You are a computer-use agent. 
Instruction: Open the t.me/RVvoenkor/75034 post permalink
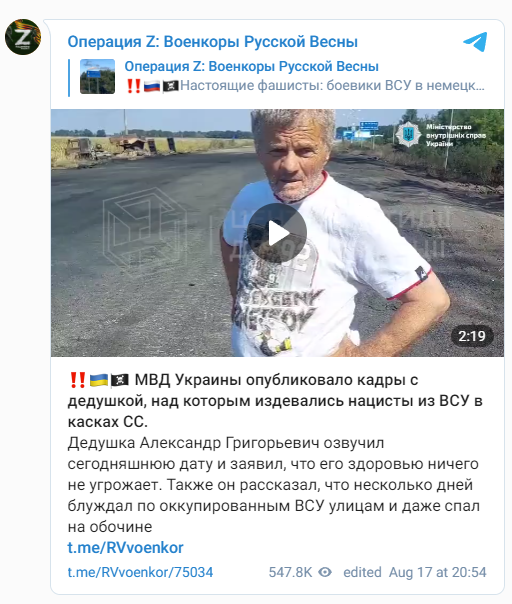point(140,572)
